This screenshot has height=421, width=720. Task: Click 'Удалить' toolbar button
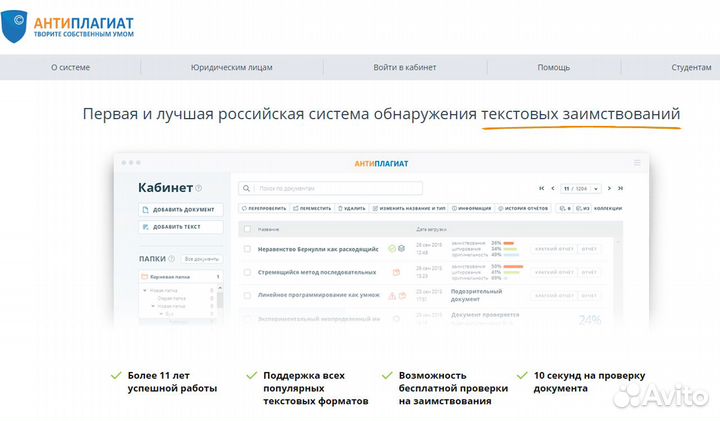pyautogui.click(x=352, y=208)
